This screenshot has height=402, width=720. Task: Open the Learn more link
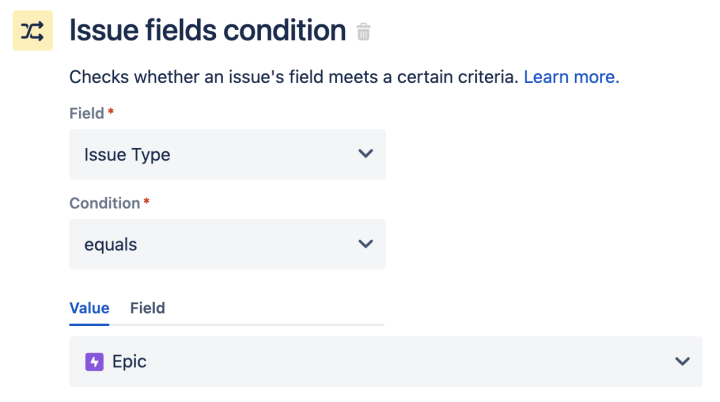(571, 77)
